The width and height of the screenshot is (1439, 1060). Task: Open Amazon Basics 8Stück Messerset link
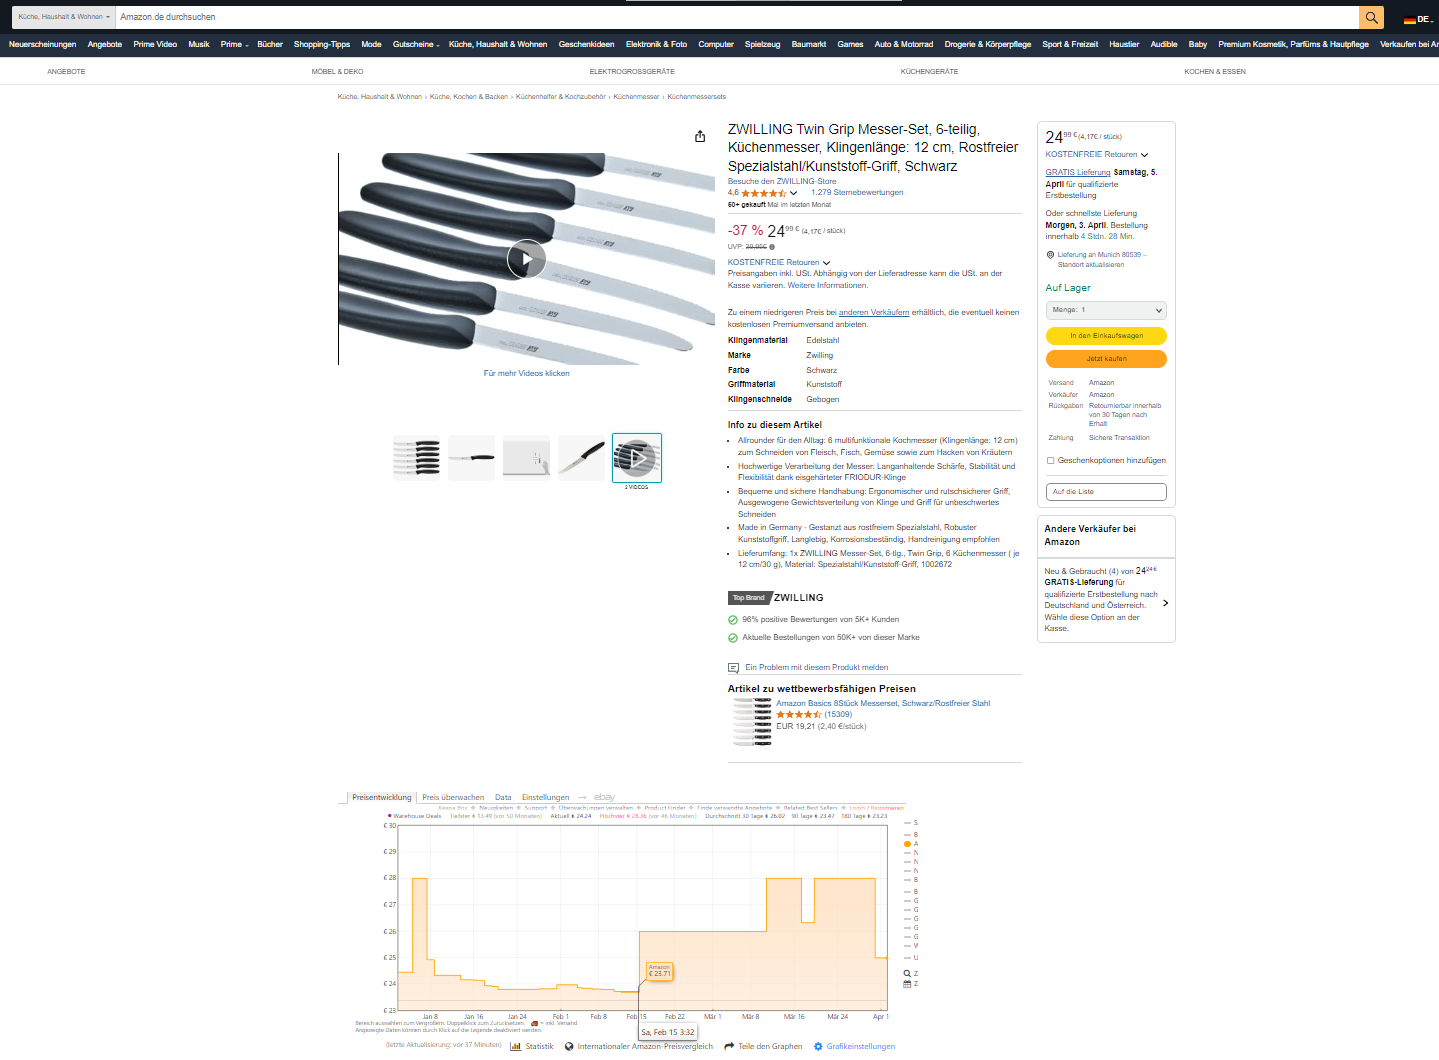click(883, 704)
